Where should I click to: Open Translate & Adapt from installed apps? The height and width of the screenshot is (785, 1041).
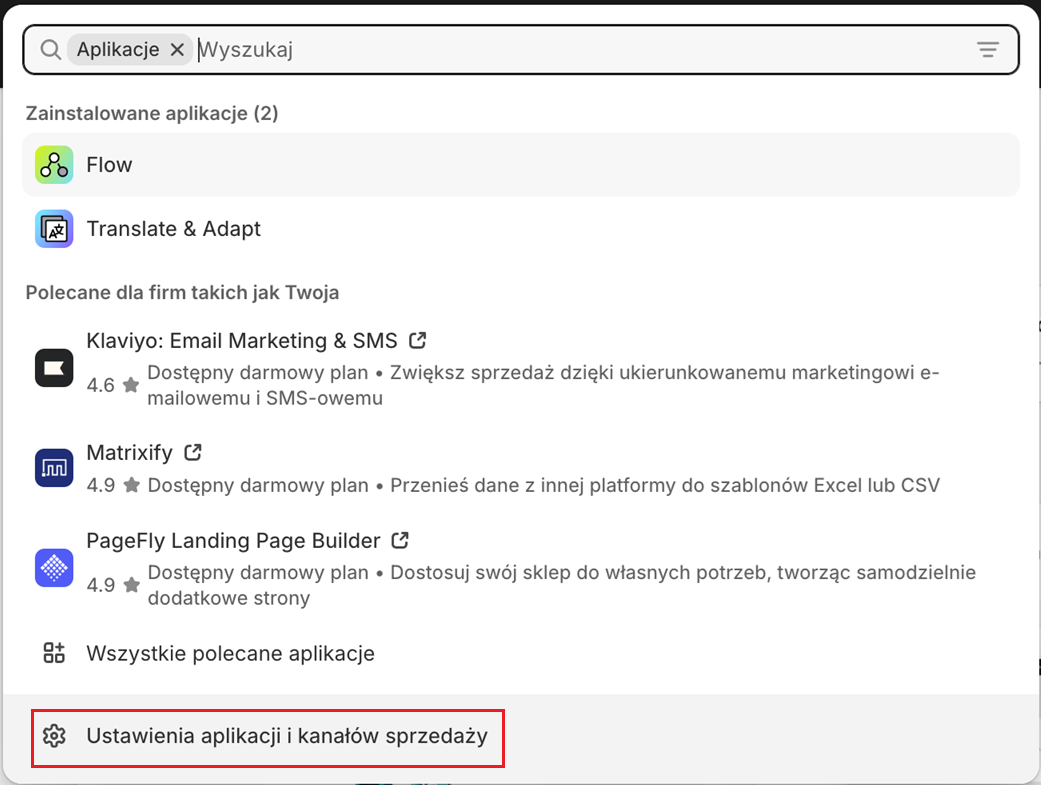[174, 229]
